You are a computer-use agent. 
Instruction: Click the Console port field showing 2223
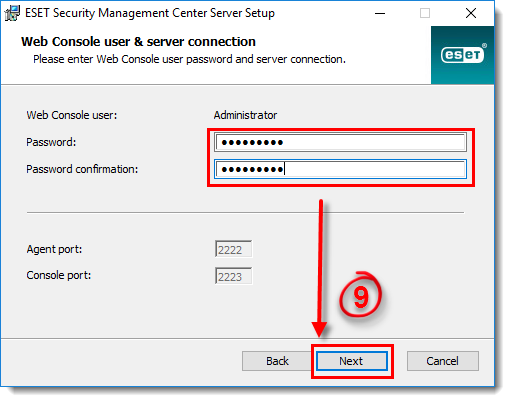[233, 276]
